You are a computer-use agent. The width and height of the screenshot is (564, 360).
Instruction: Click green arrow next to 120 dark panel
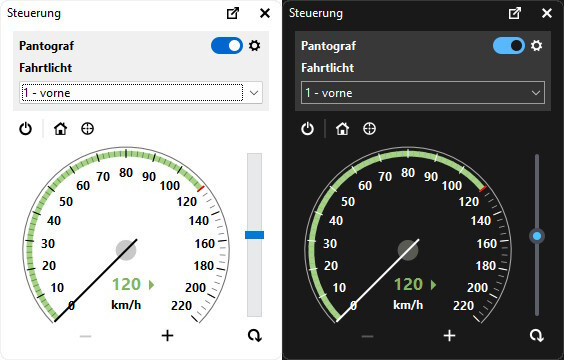coord(433,285)
